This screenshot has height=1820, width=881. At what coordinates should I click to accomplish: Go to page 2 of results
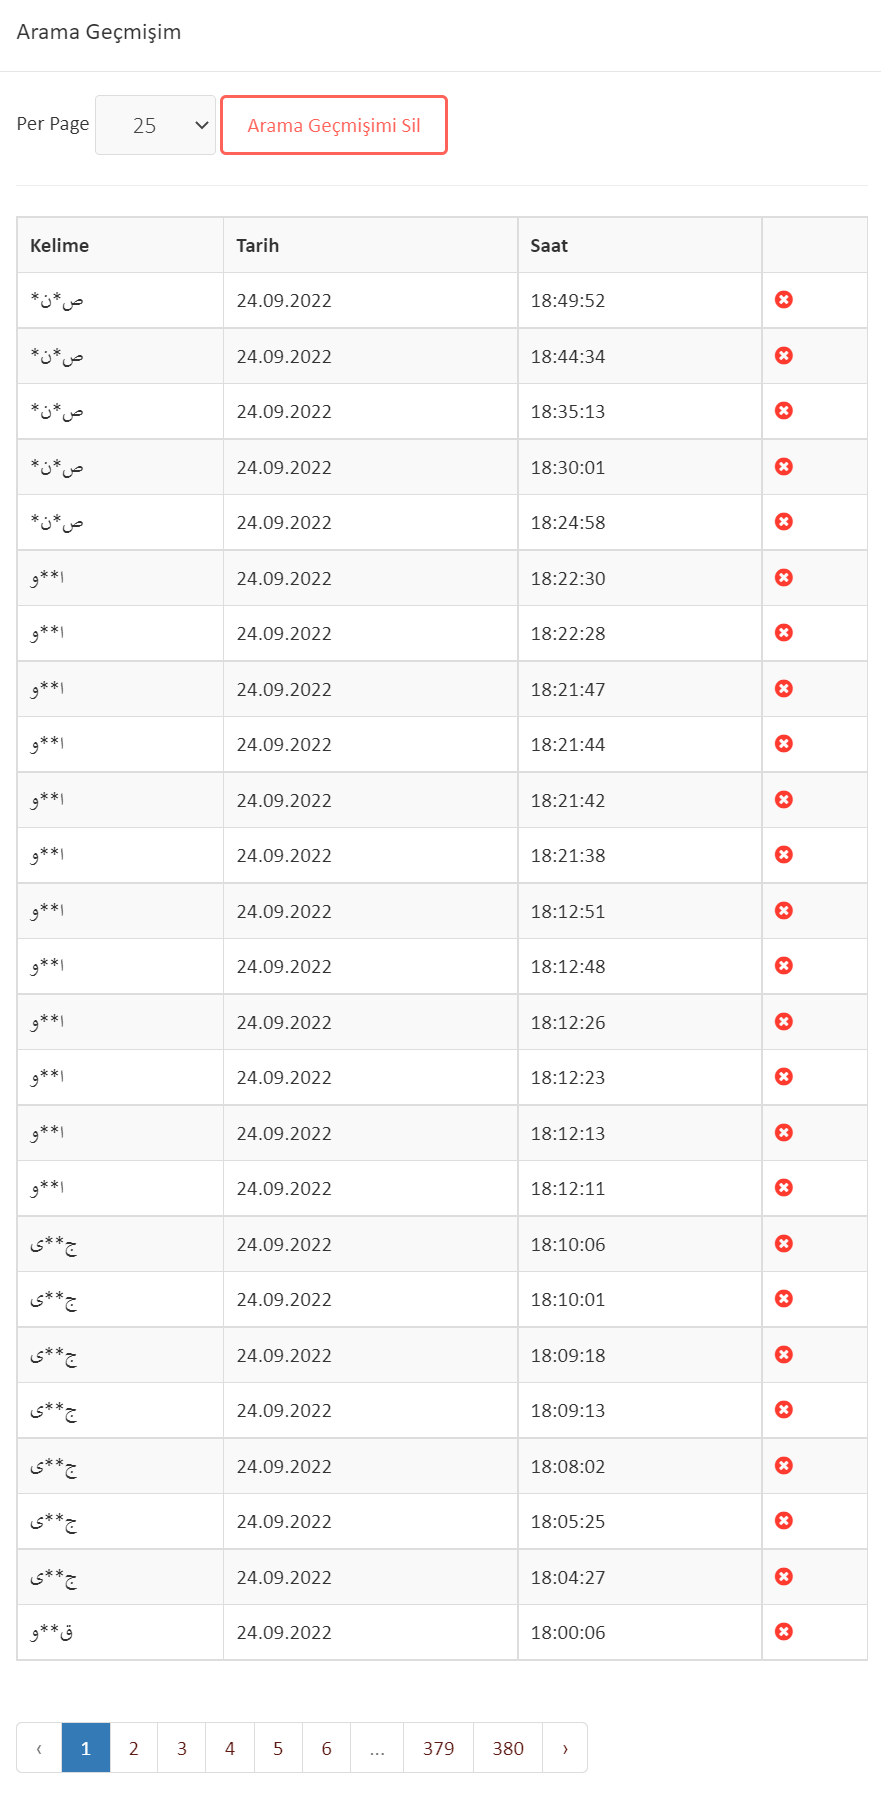pyautogui.click(x=133, y=1748)
